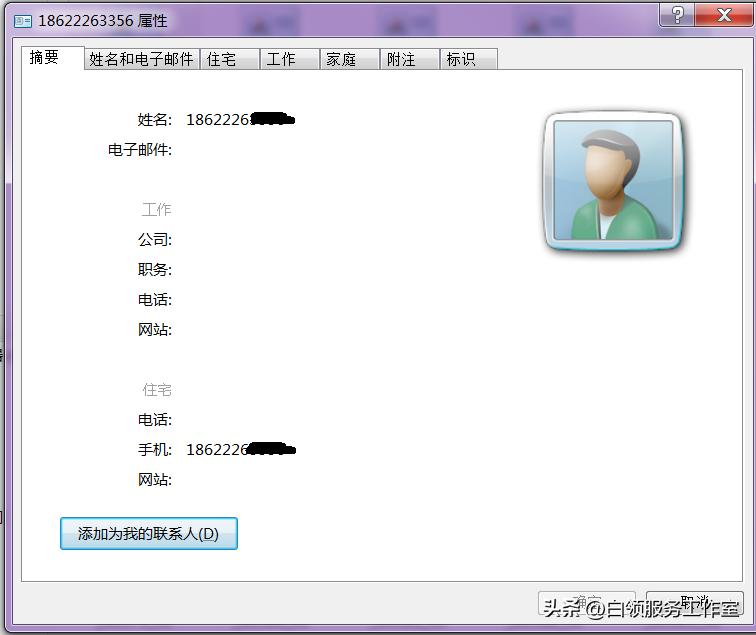Click the grey 工作 section heading
The image size is (756, 635).
pos(157,210)
